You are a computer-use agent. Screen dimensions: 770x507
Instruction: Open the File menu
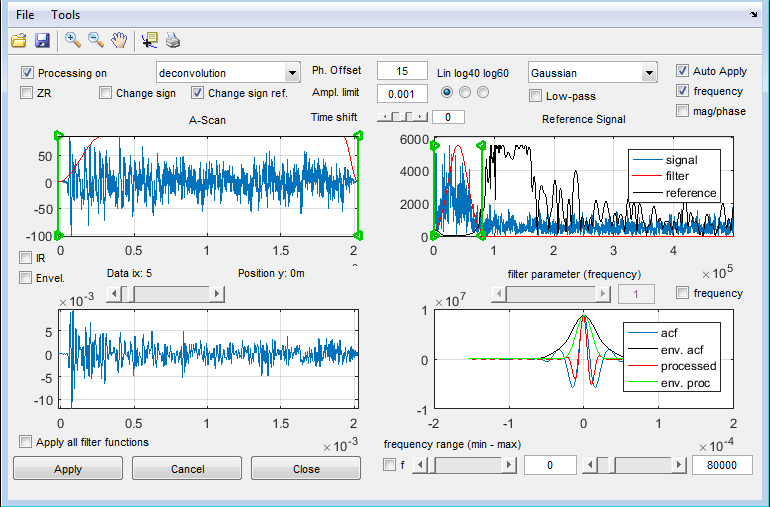click(25, 15)
